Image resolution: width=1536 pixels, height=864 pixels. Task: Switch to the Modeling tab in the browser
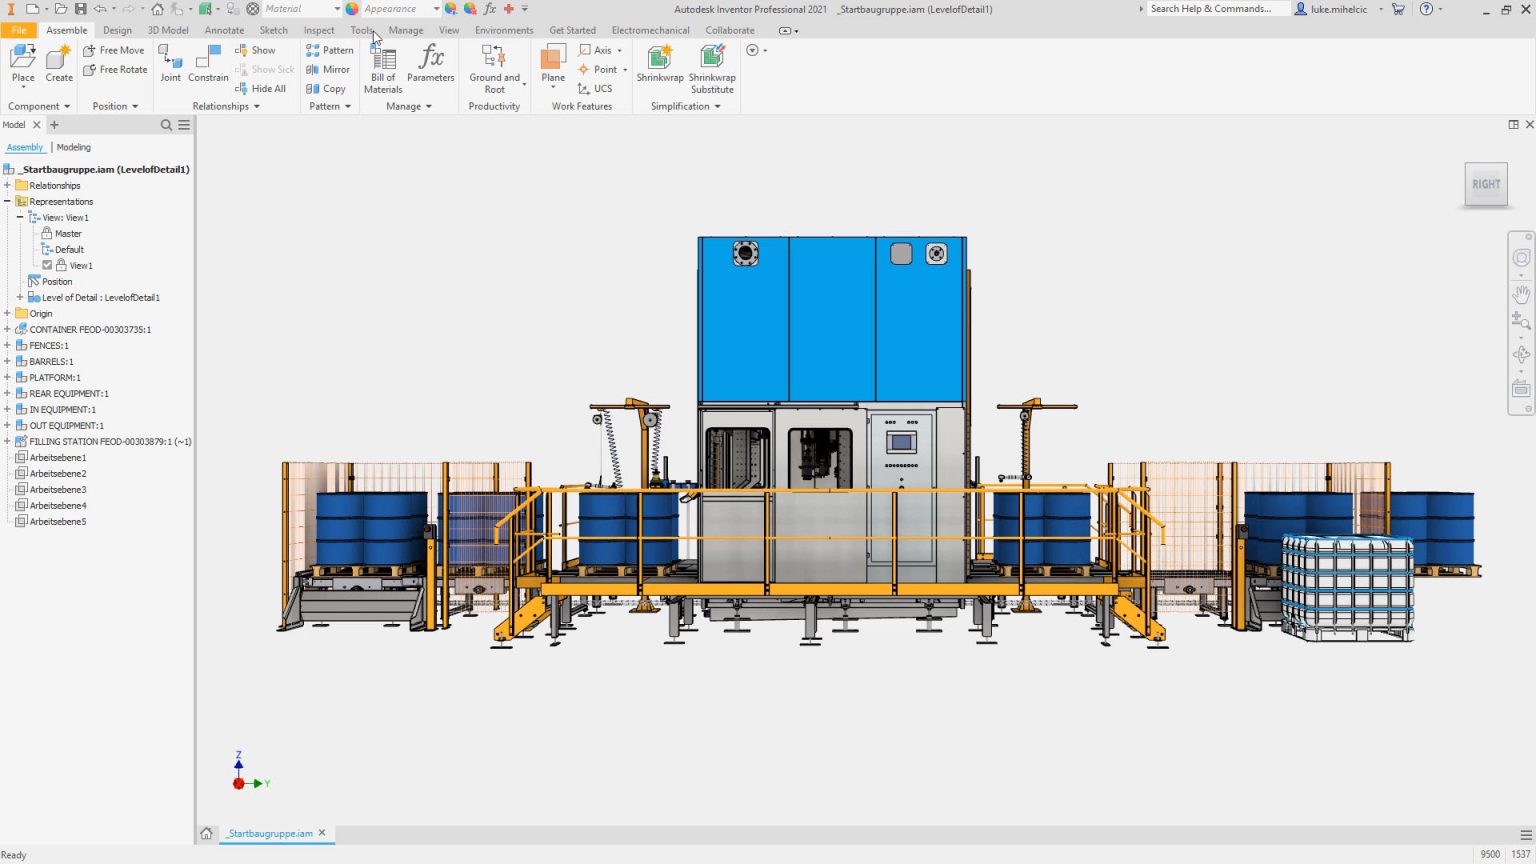(73, 147)
